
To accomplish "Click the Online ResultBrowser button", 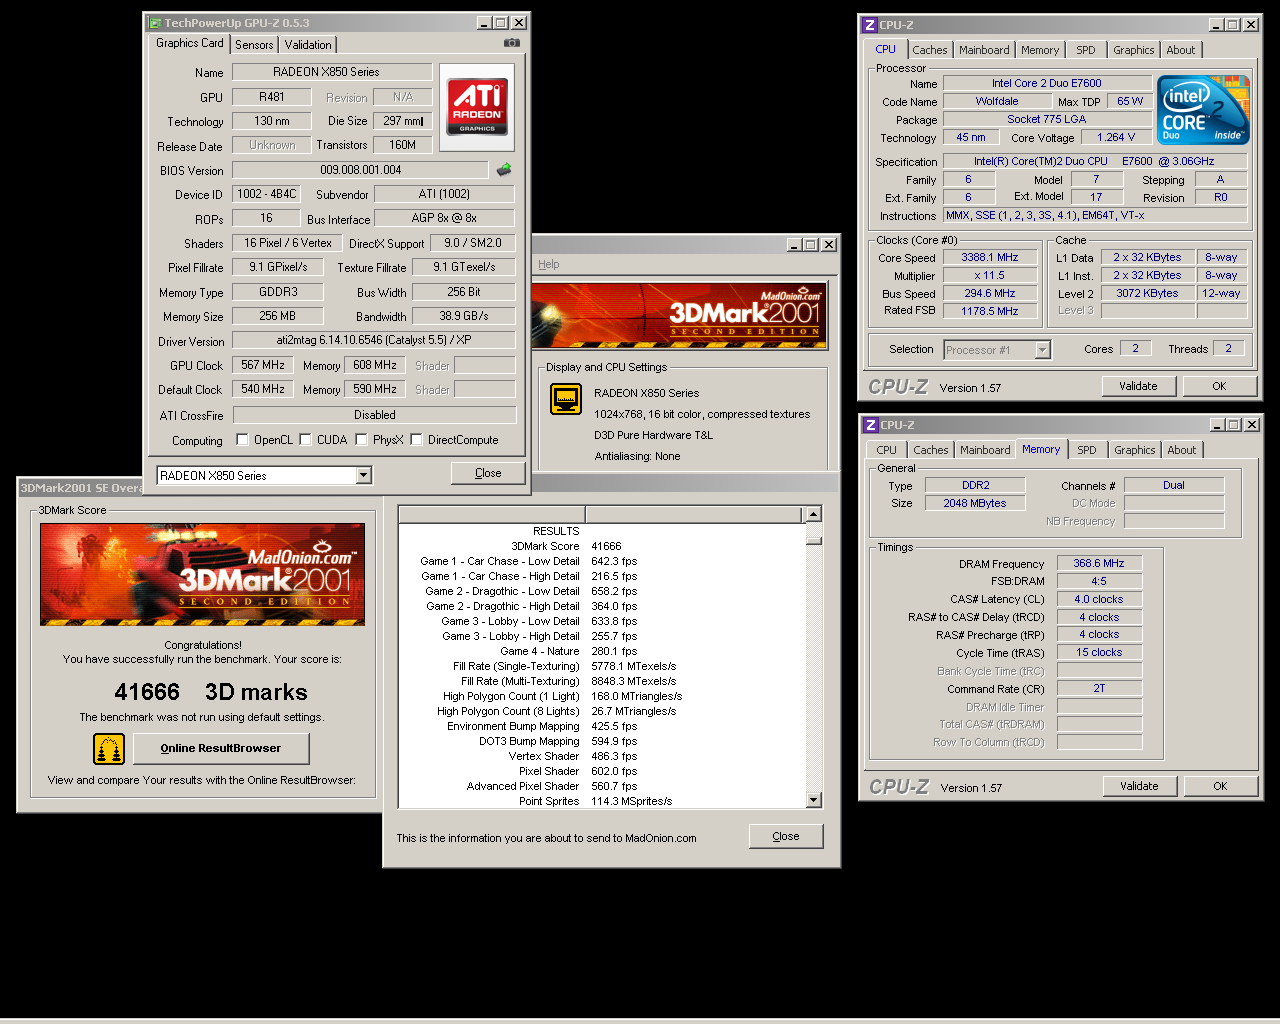I will [221, 748].
